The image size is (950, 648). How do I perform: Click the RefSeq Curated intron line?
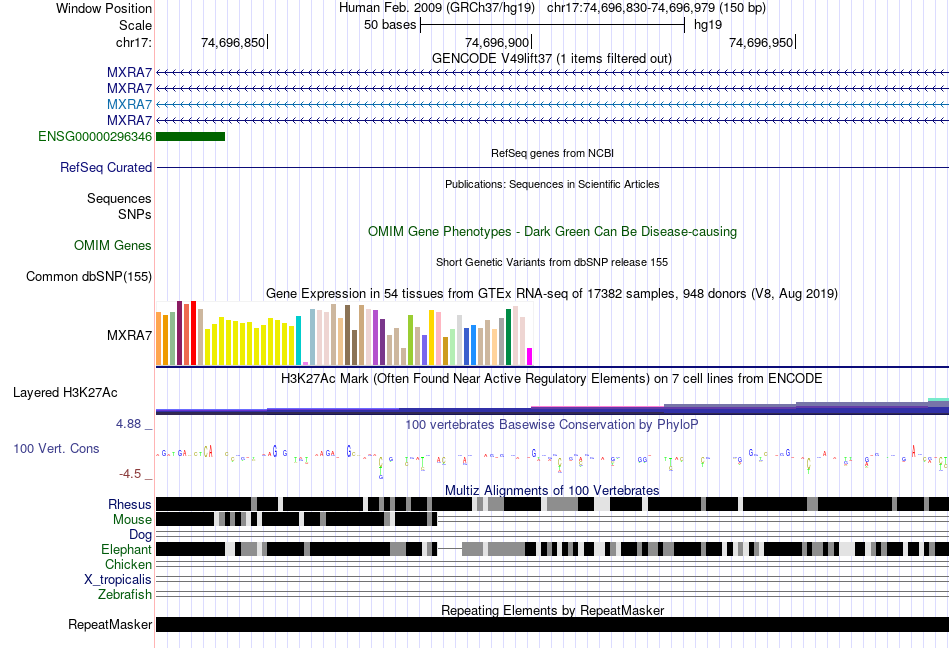click(552, 167)
